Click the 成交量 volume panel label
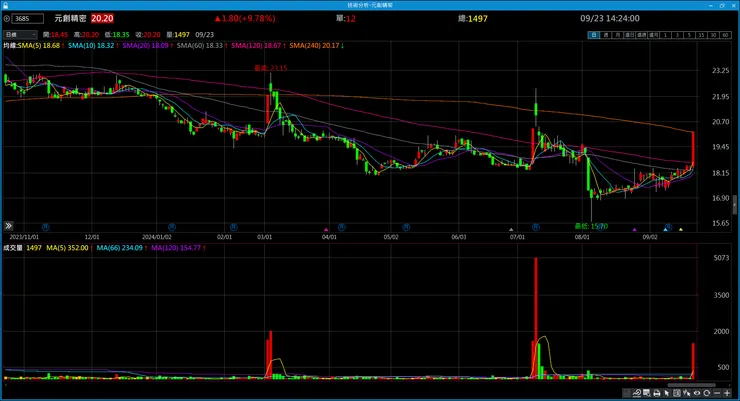The width and height of the screenshot is (740, 401). coord(13,248)
